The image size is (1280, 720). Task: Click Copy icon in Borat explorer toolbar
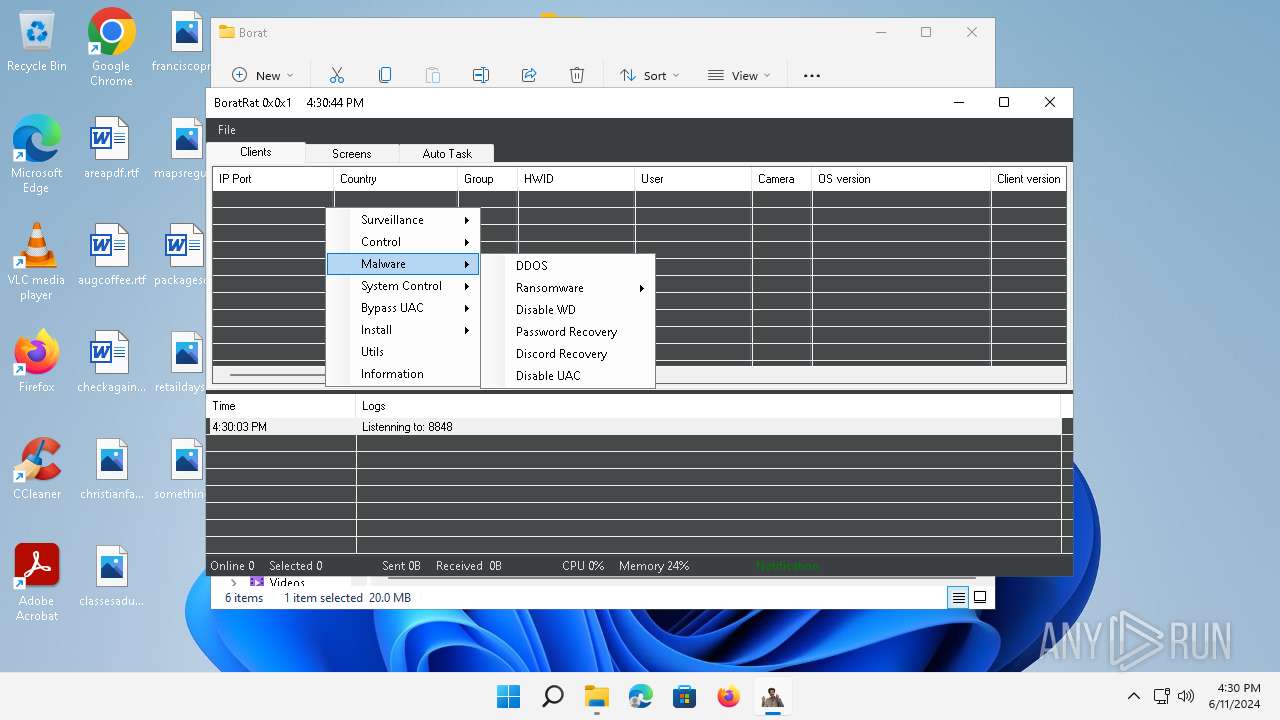(x=385, y=75)
